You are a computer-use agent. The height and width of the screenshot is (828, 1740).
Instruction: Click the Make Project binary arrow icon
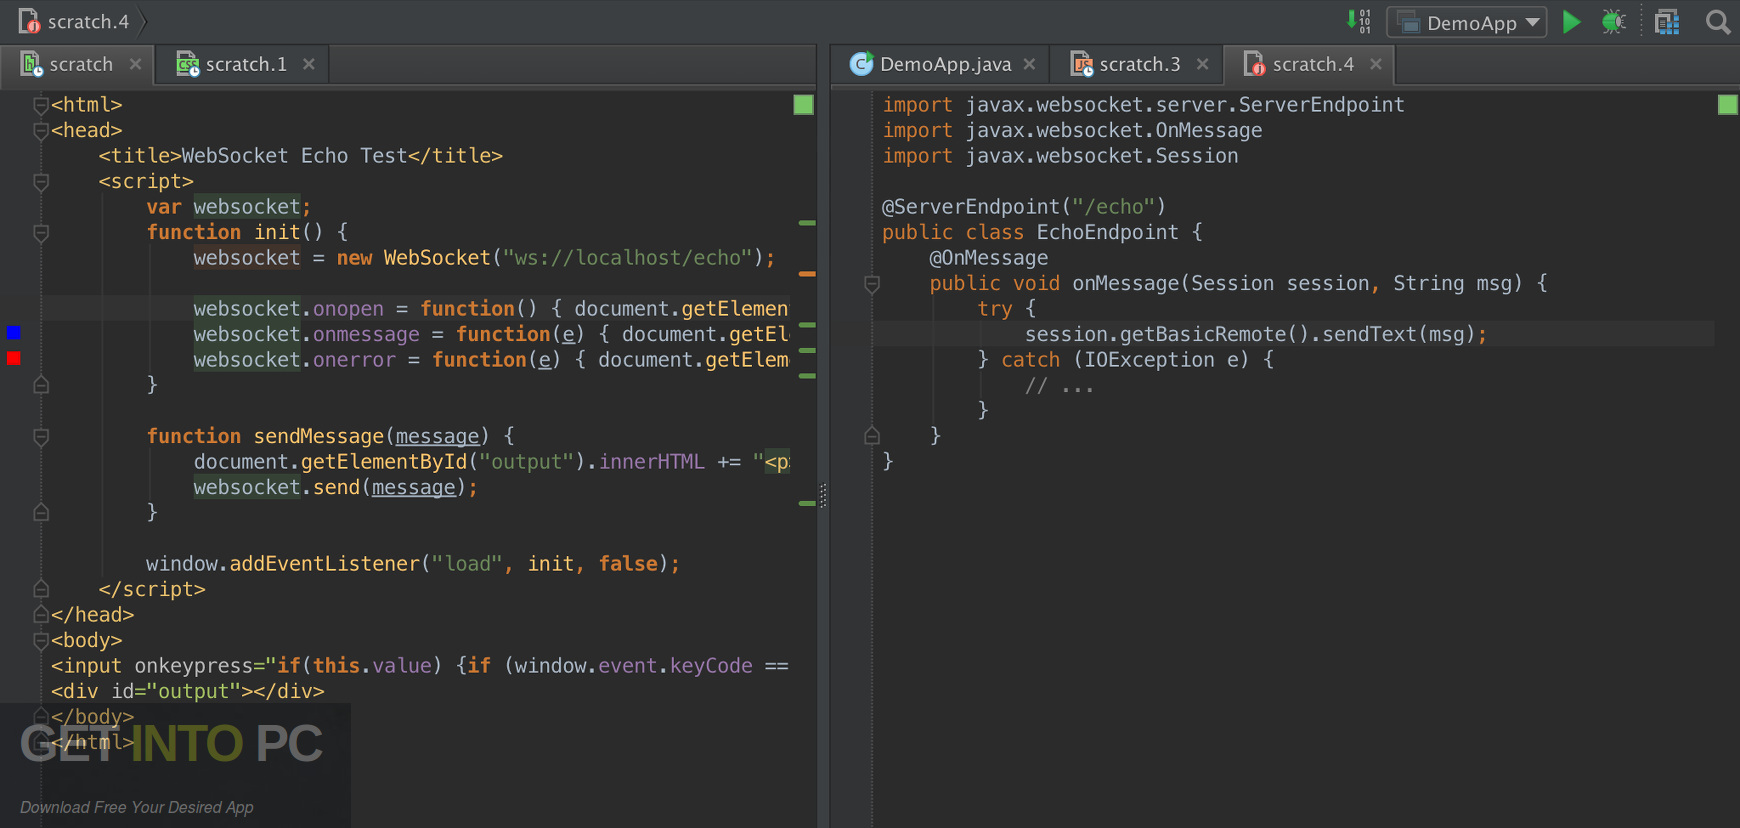[1358, 22]
